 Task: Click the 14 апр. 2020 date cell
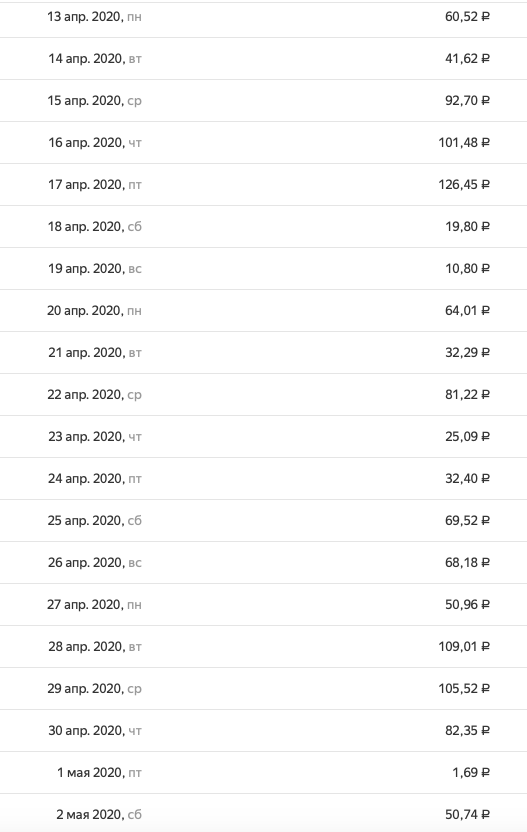point(94,58)
